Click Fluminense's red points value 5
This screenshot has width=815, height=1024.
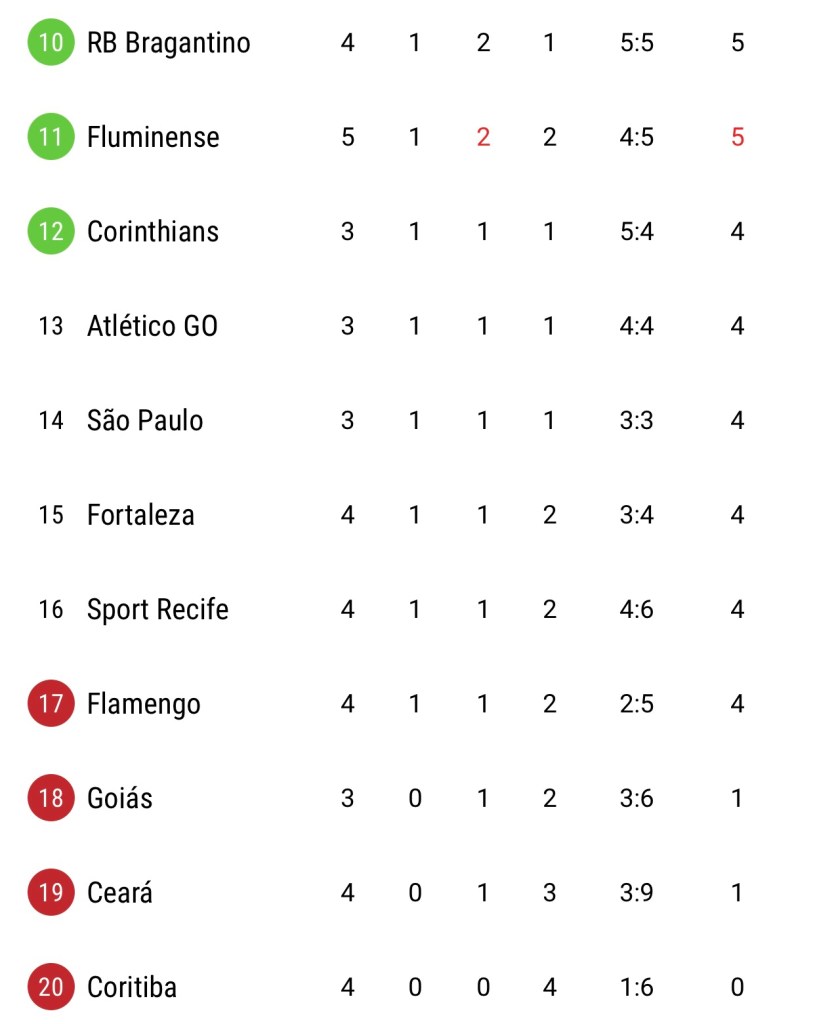(737, 137)
